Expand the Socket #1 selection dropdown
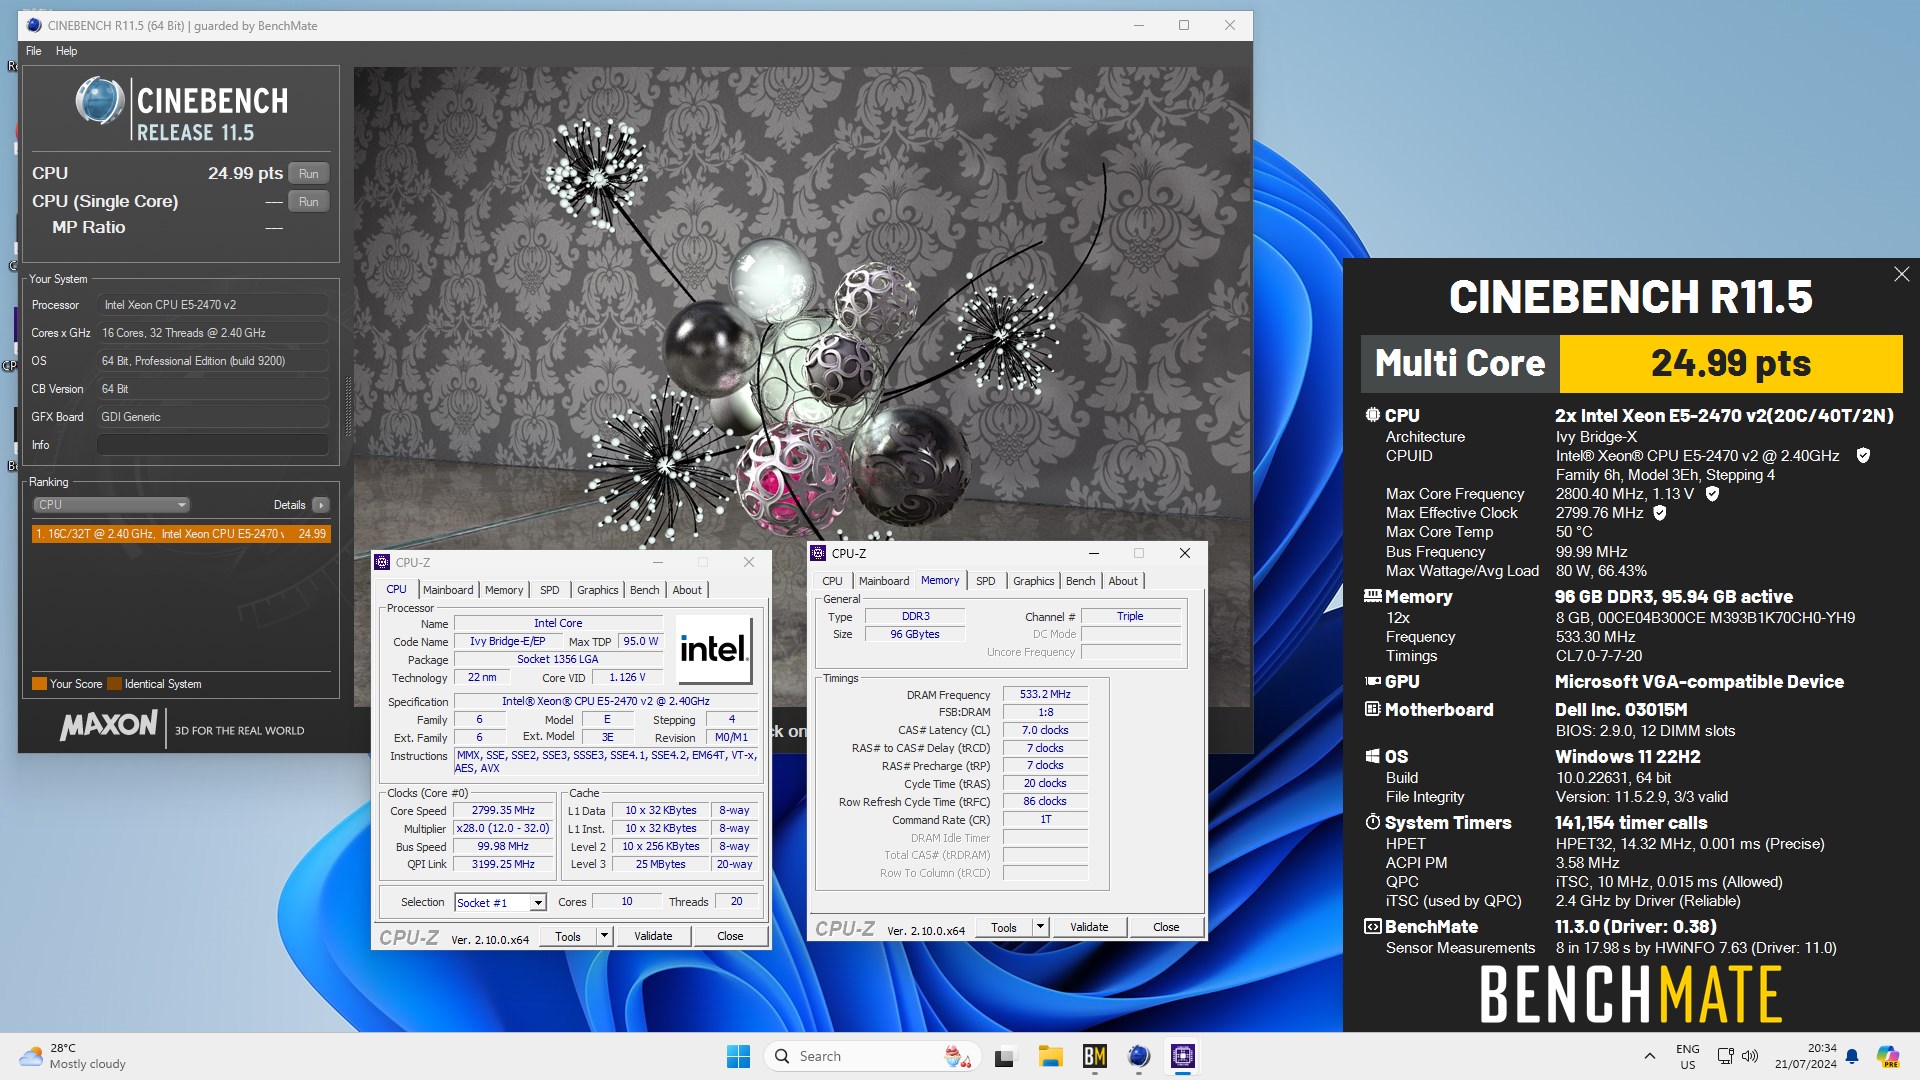The image size is (1920, 1080). (537, 903)
